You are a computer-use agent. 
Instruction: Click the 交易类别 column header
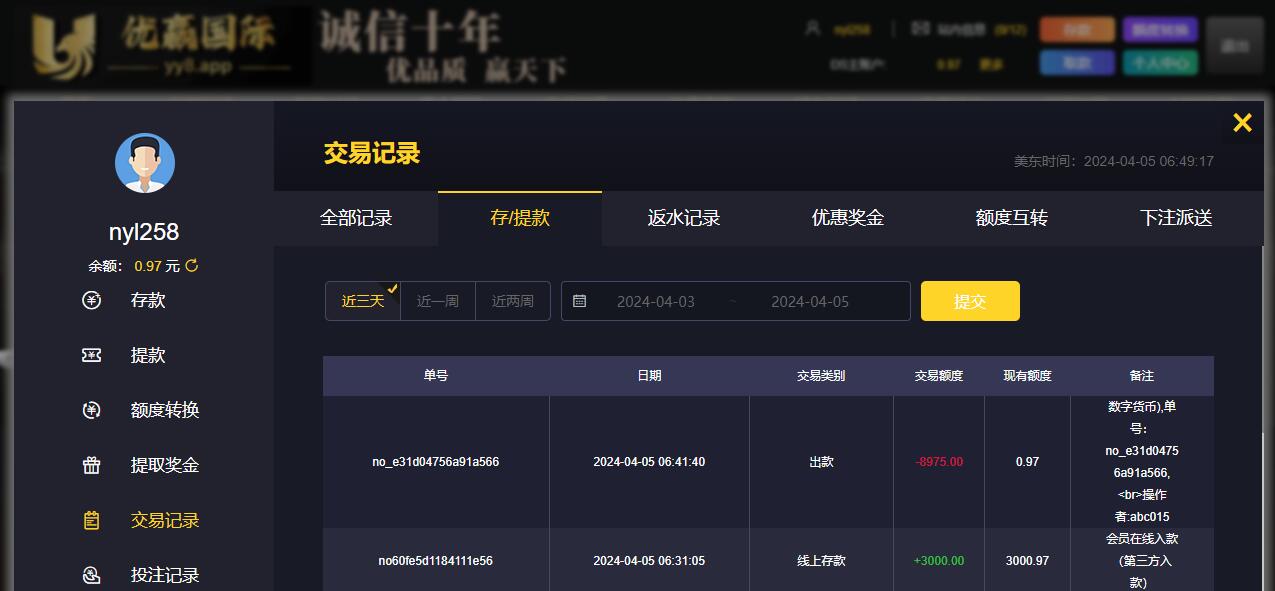tap(821, 376)
